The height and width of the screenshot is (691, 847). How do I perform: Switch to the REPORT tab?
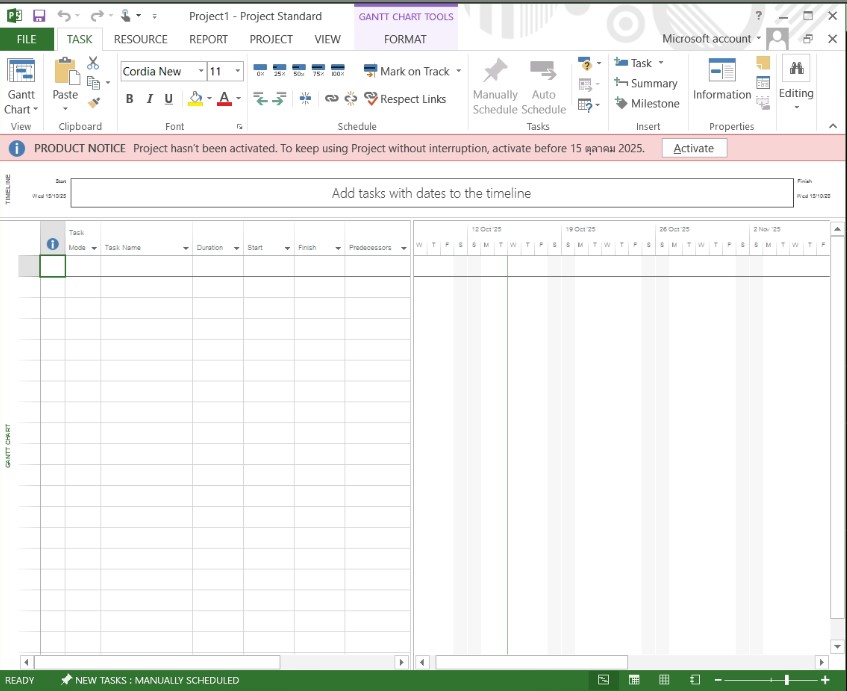209,39
